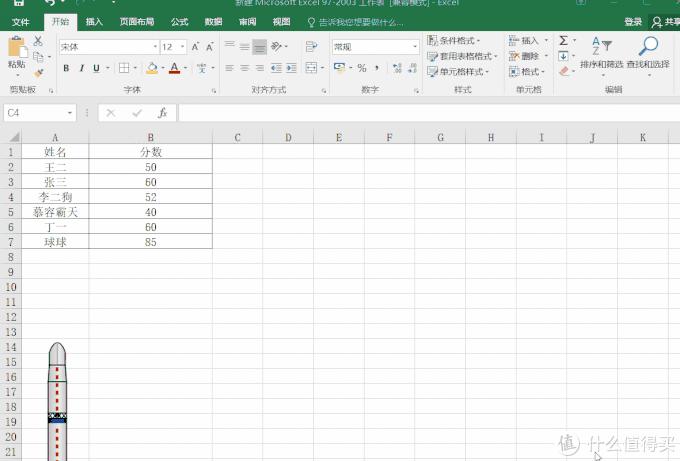The width and height of the screenshot is (680, 461).
Task: Align text left
Action: (x=229, y=68)
